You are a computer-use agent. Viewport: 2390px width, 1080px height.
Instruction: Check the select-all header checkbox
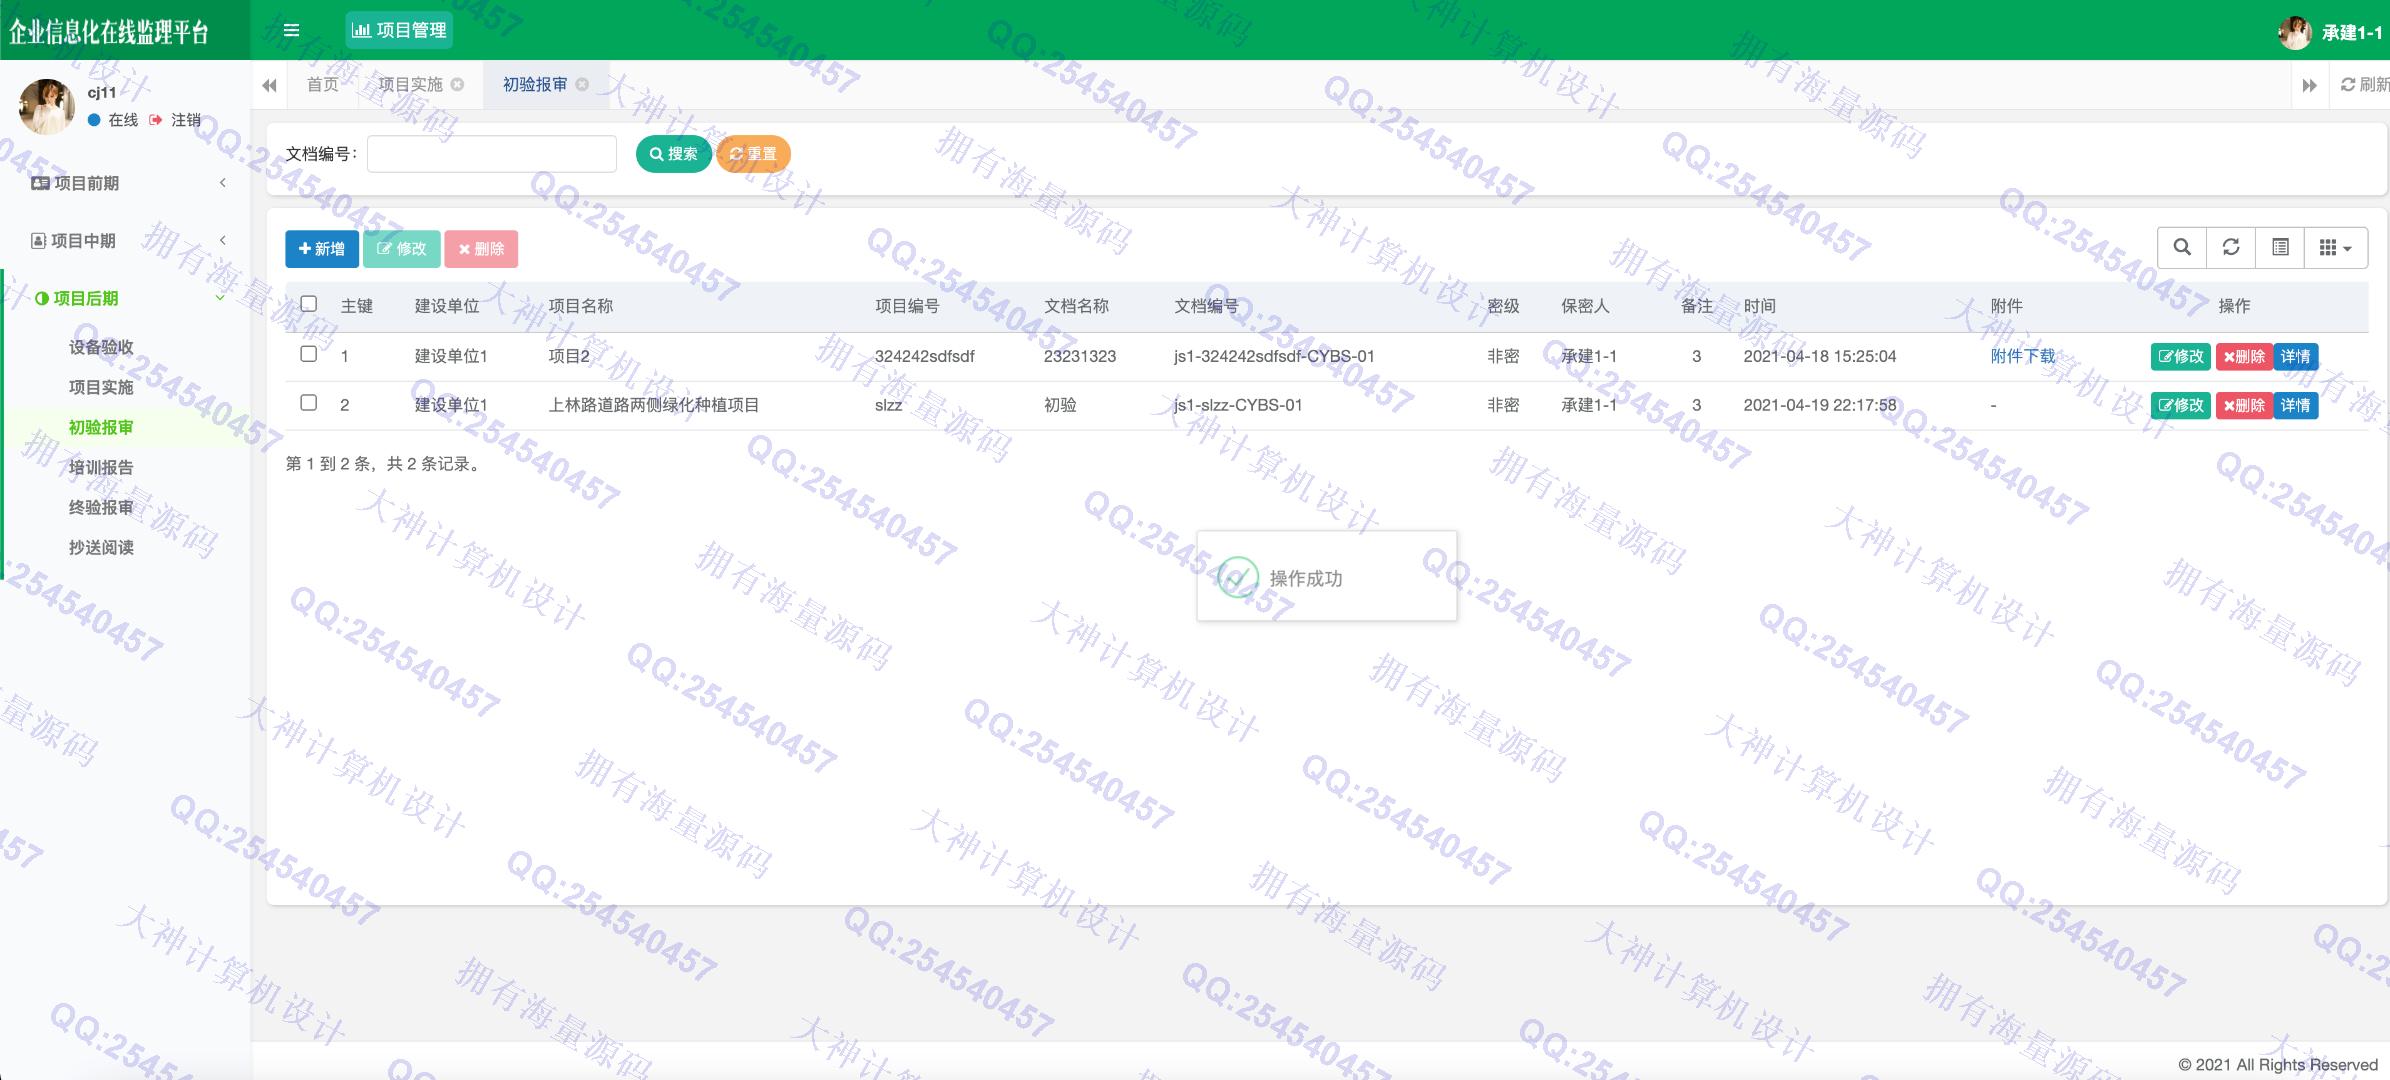pos(309,304)
